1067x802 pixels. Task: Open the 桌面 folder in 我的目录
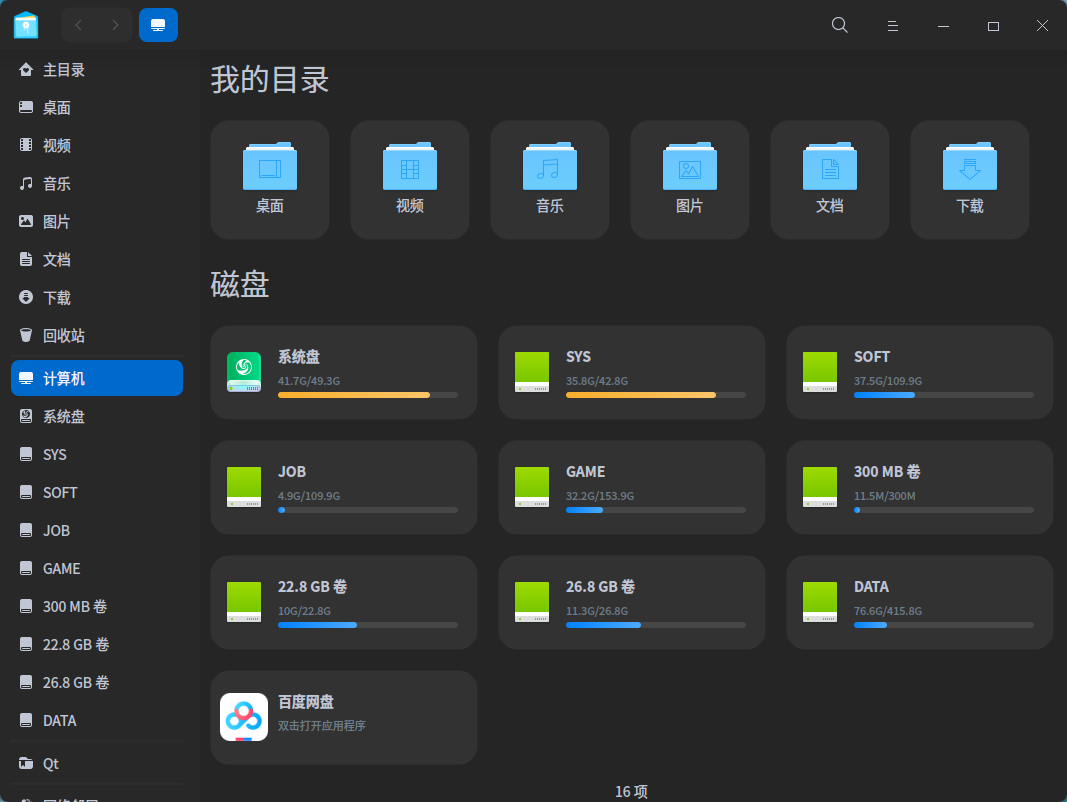(269, 180)
